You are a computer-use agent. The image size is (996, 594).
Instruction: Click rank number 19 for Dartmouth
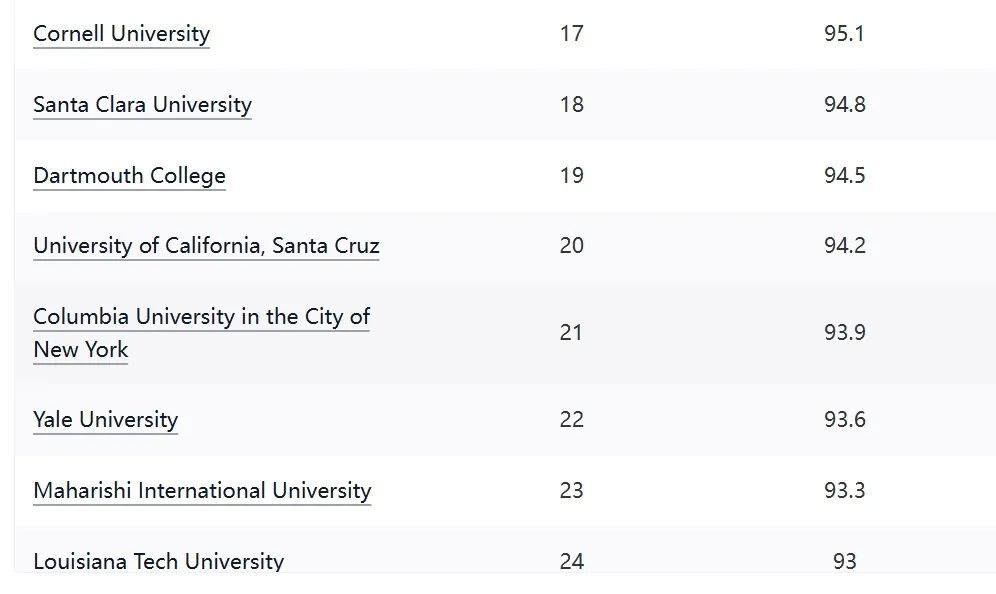coord(571,176)
